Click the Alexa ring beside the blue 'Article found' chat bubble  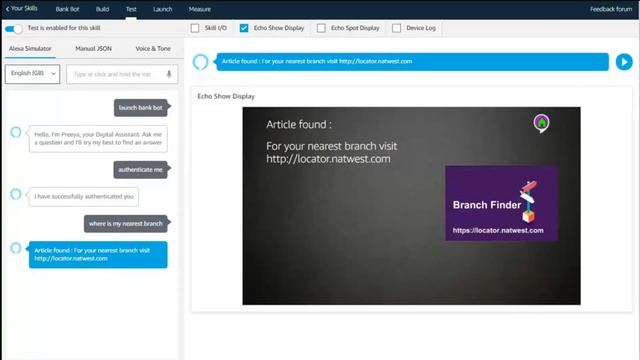pyautogui.click(x=16, y=248)
